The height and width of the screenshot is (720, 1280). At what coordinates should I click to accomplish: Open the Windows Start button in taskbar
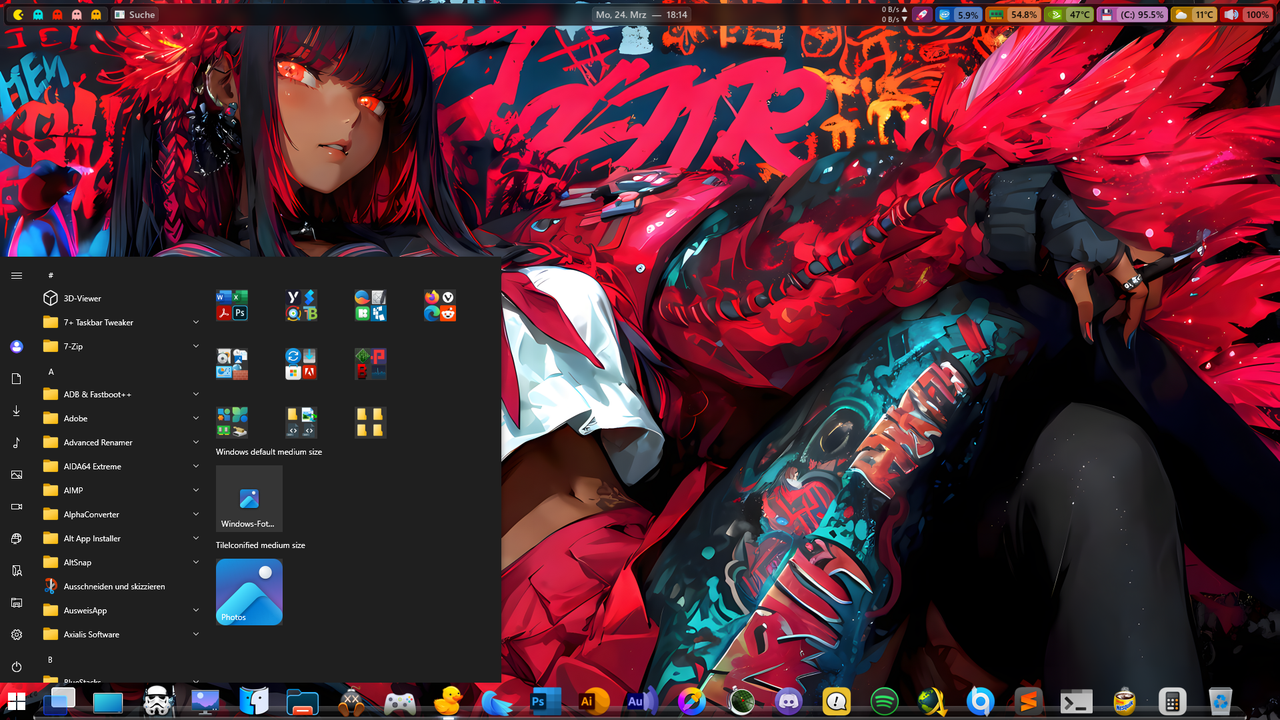tap(16, 700)
